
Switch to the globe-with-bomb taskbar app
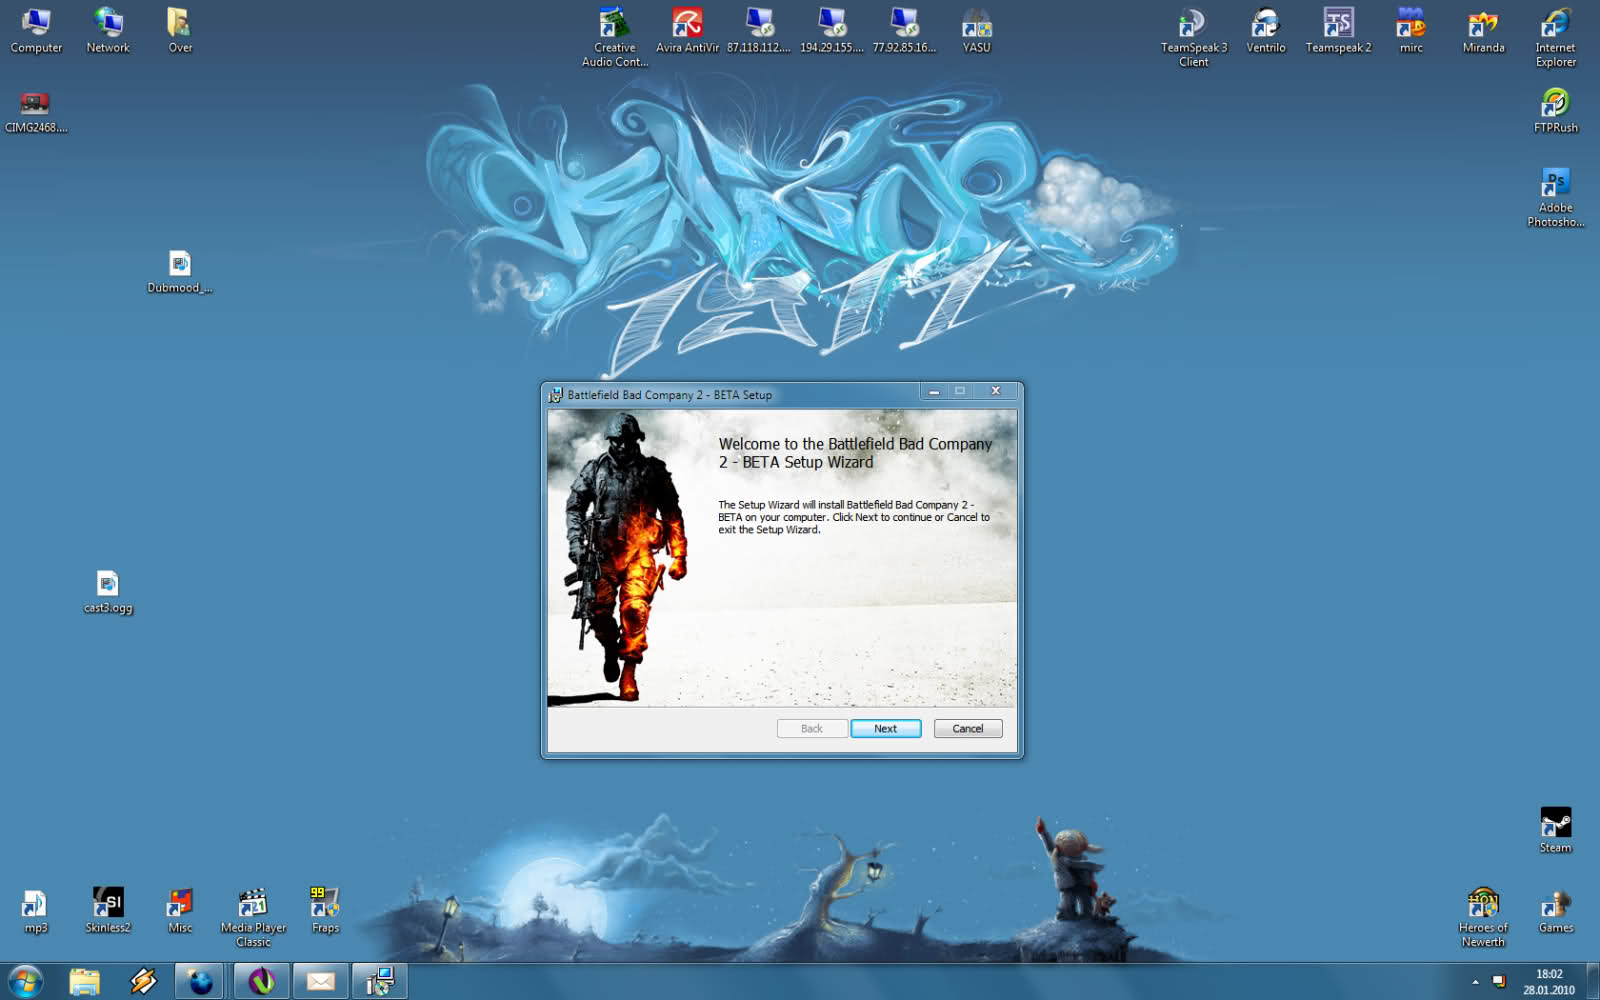pos(201,982)
